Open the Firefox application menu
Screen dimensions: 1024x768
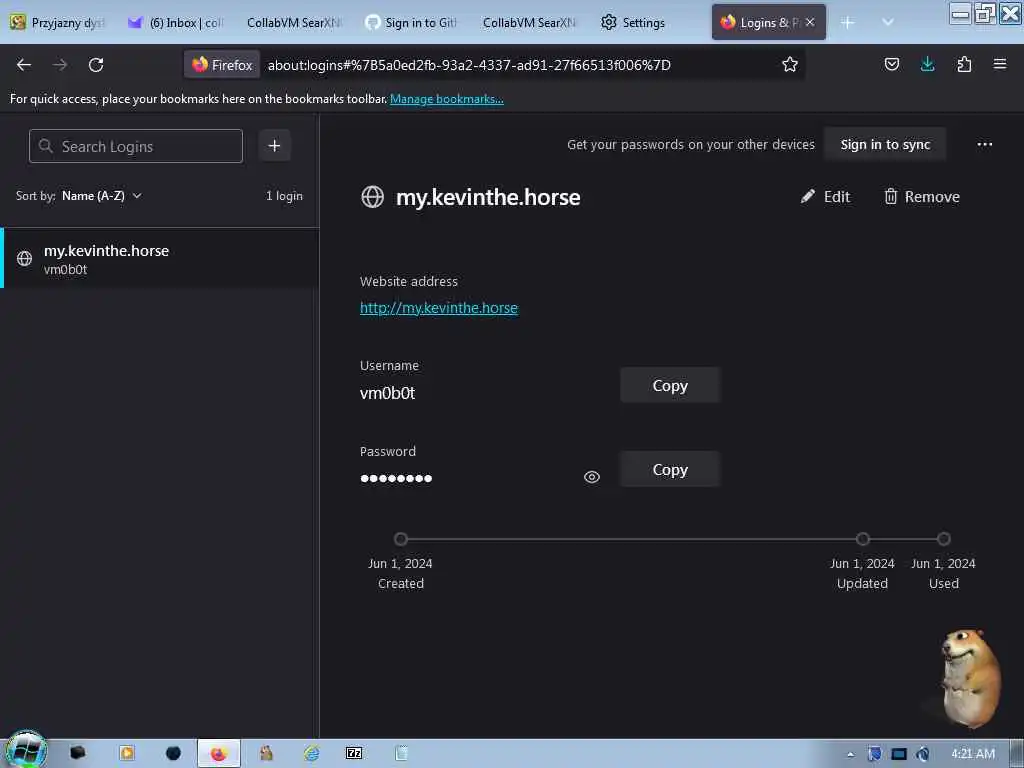(x=1000, y=64)
